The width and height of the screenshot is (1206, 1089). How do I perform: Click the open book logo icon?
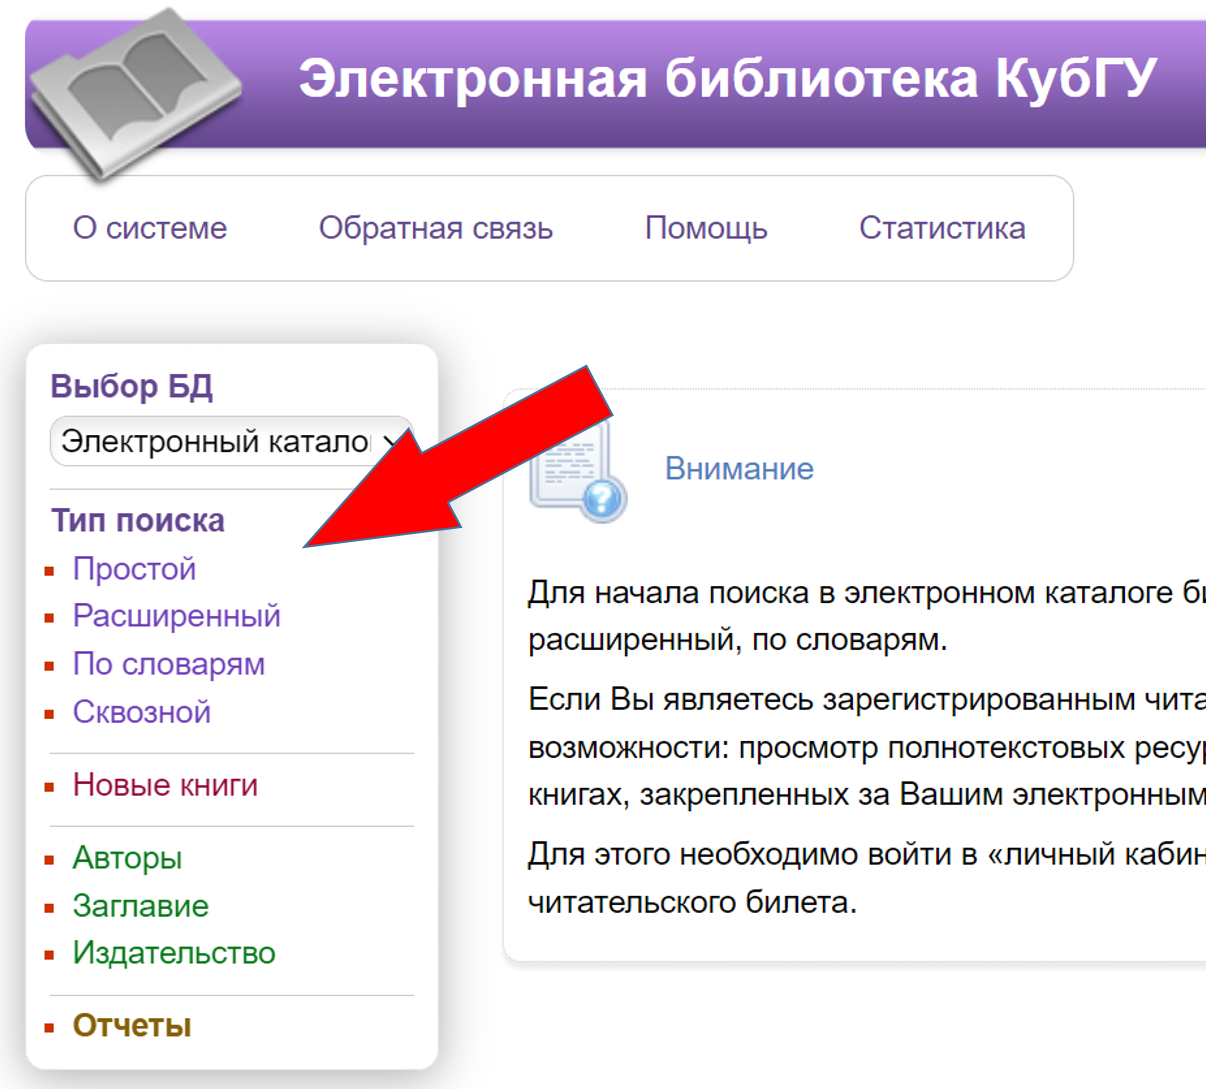pos(135,93)
